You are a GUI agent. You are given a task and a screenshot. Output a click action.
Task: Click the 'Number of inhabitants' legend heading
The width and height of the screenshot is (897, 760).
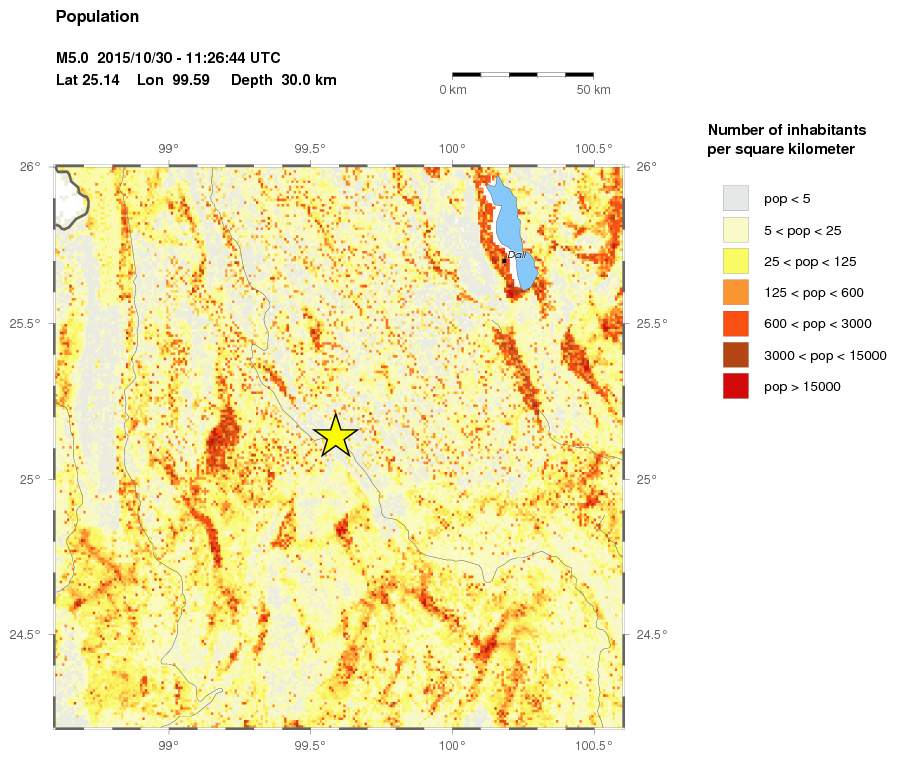pyautogui.click(x=786, y=130)
